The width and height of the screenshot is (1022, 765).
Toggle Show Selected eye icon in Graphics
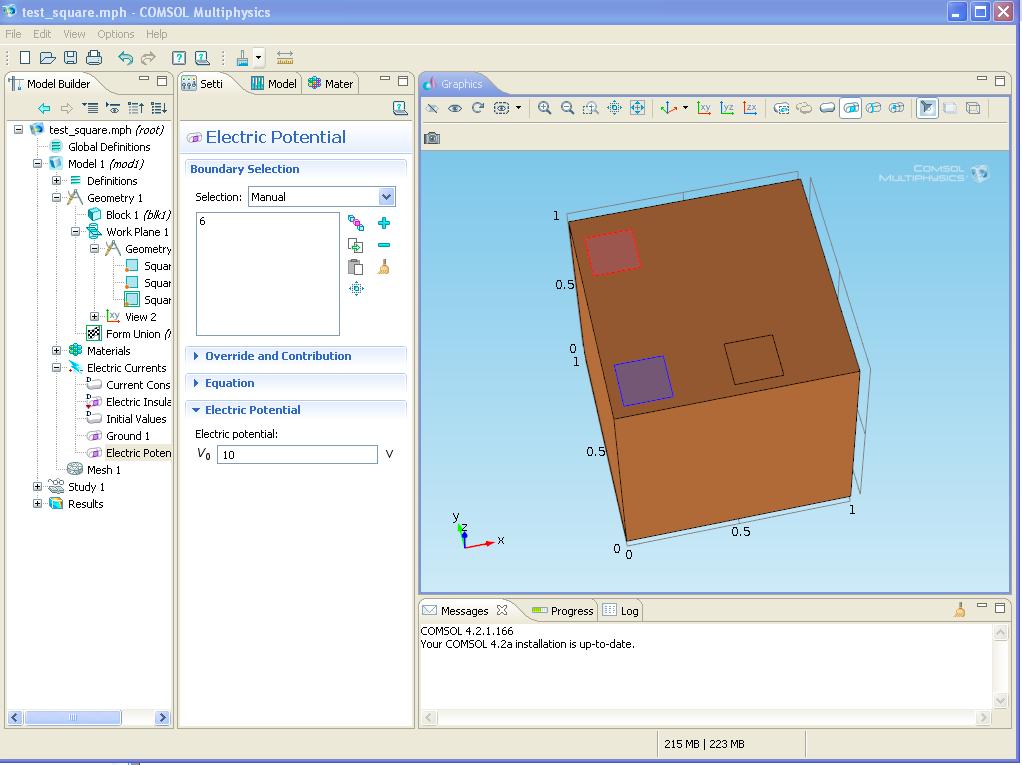pos(455,108)
